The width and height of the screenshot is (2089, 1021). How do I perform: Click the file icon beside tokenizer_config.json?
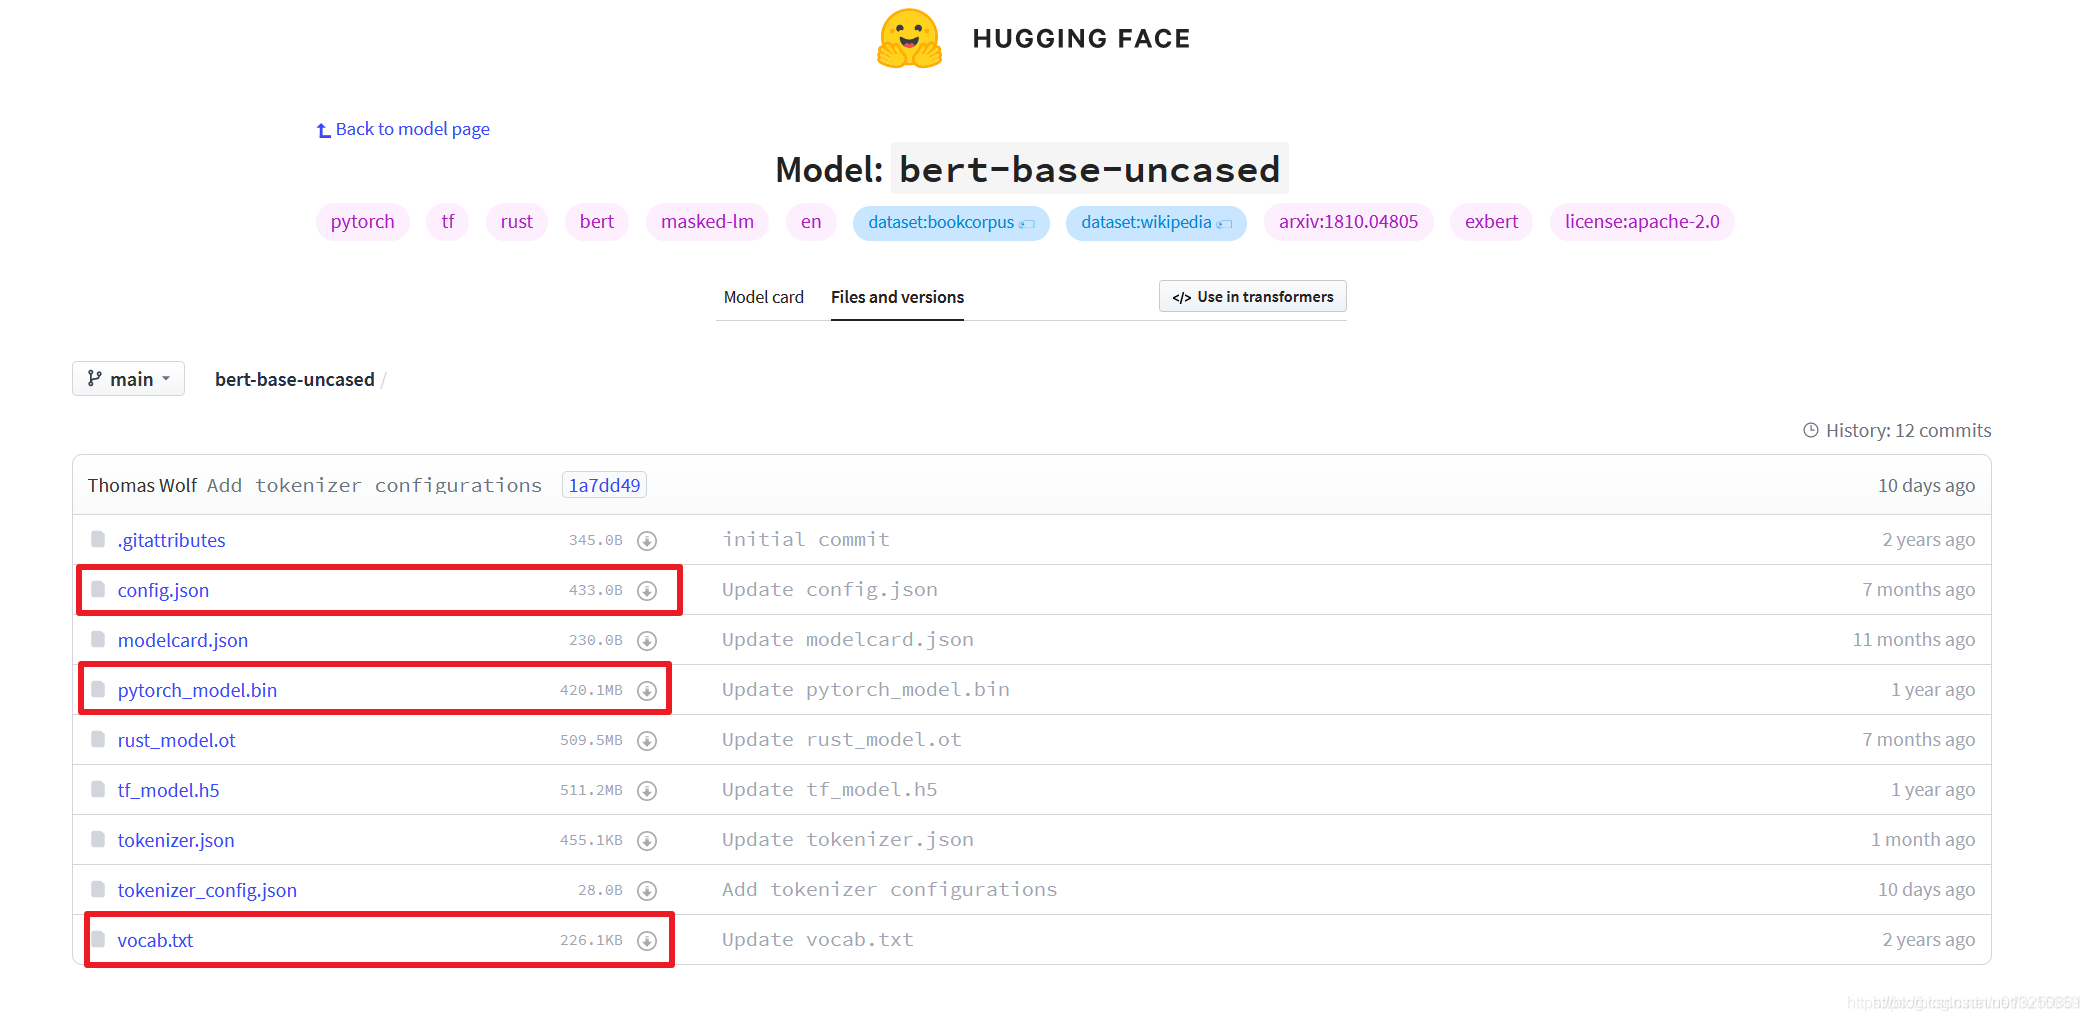tap(98, 889)
